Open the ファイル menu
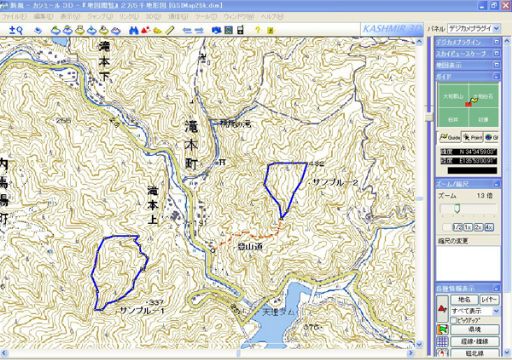The height and width of the screenshot is (360, 512). pyautogui.click(x=13, y=17)
